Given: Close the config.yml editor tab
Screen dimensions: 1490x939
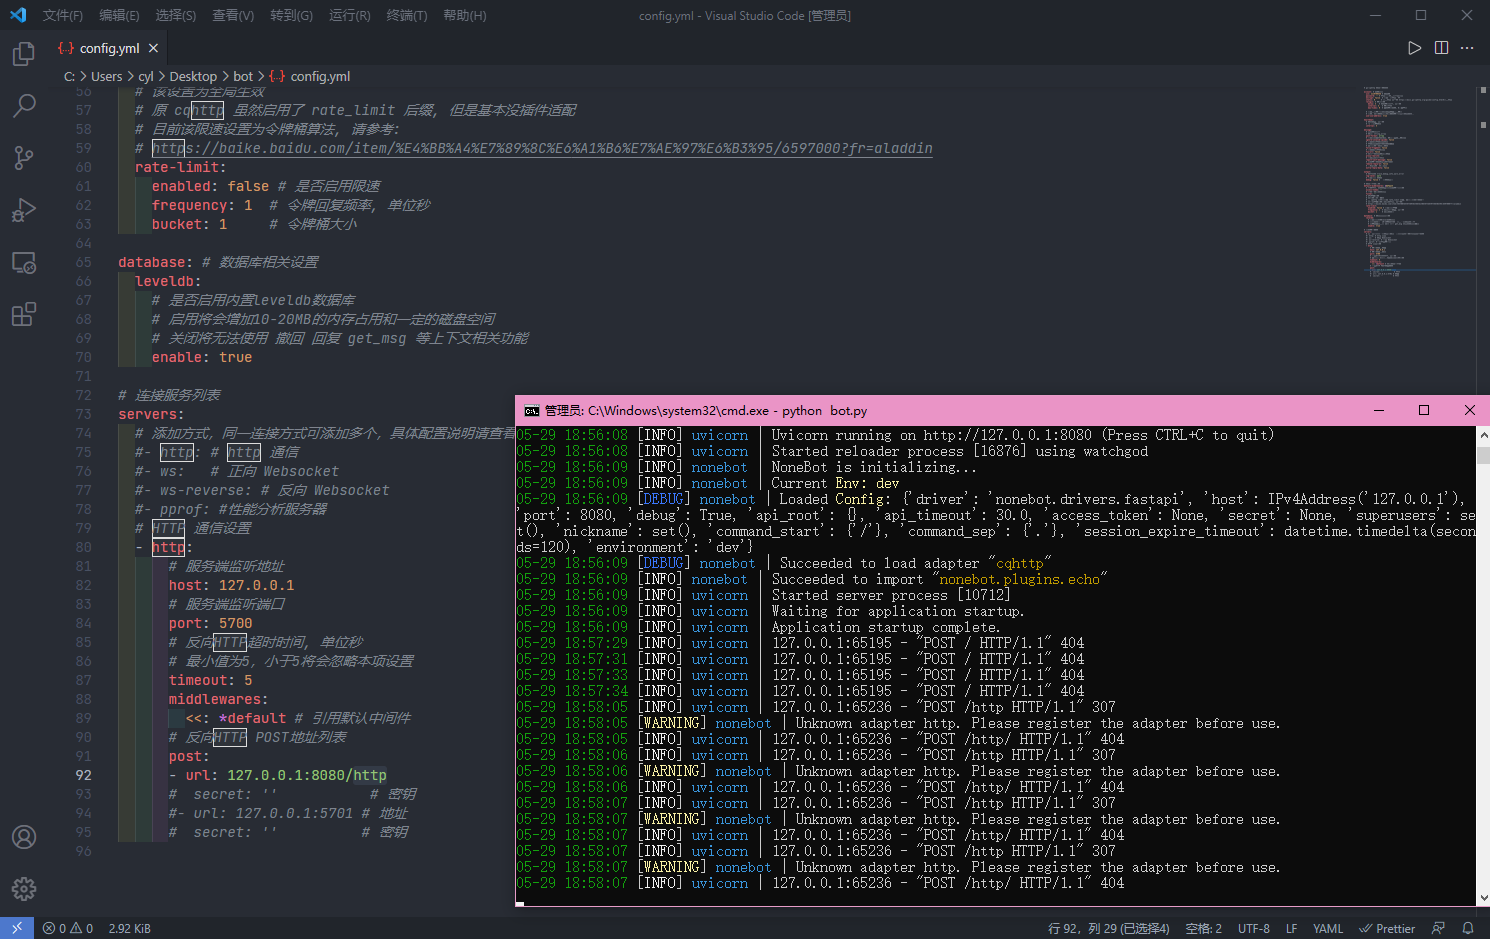Looking at the screenshot, I should click(x=153, y=48).
